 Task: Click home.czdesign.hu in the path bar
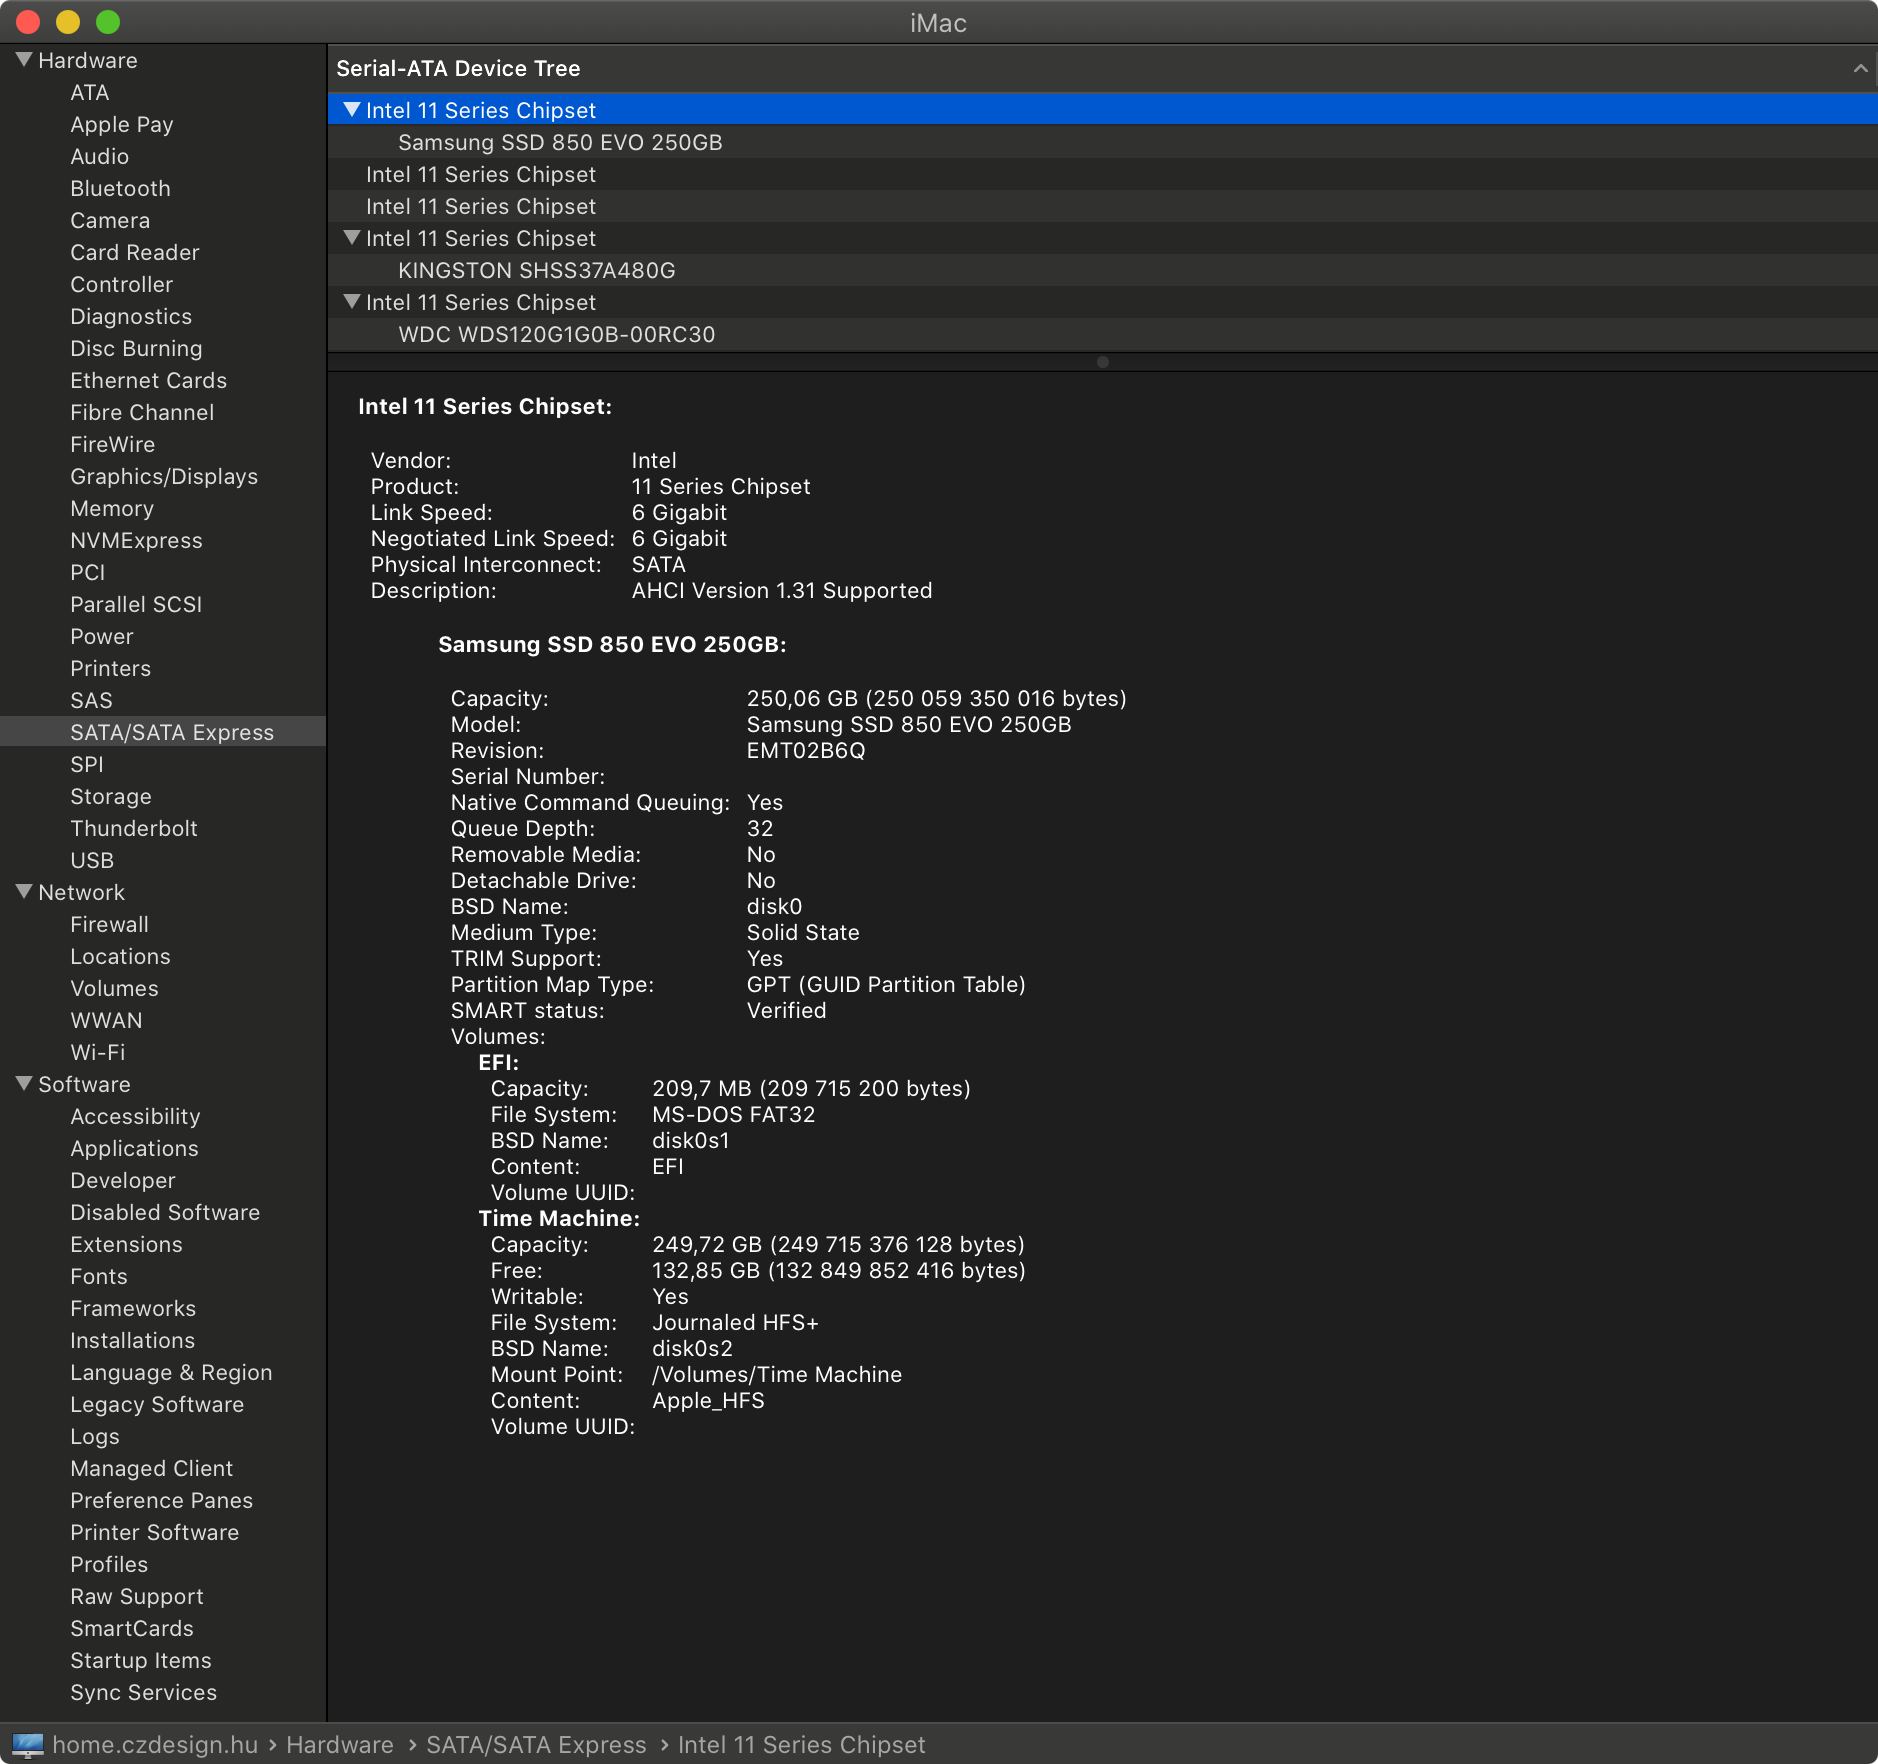point(155,1745)
